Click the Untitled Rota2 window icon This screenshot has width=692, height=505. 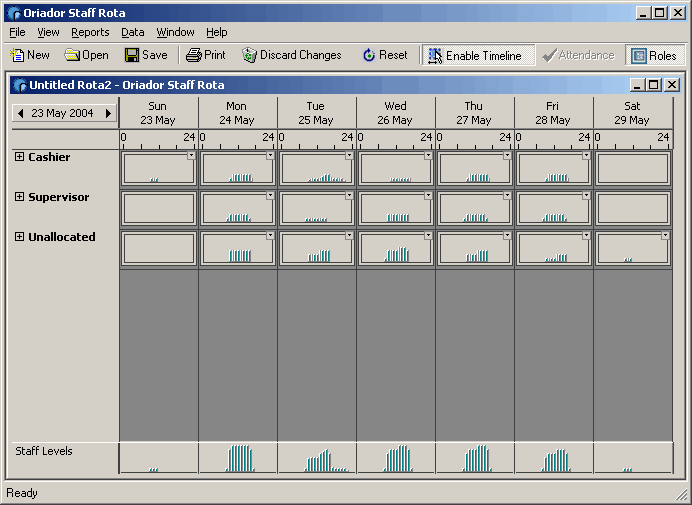click(x=19, y=85)
